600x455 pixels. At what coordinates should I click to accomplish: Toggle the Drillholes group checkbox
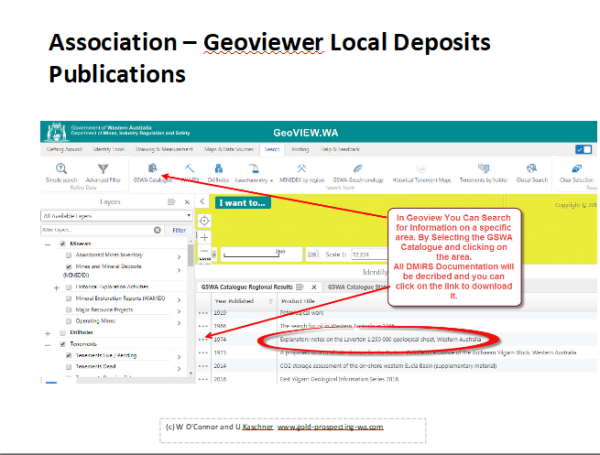click(x=62, y=333)
